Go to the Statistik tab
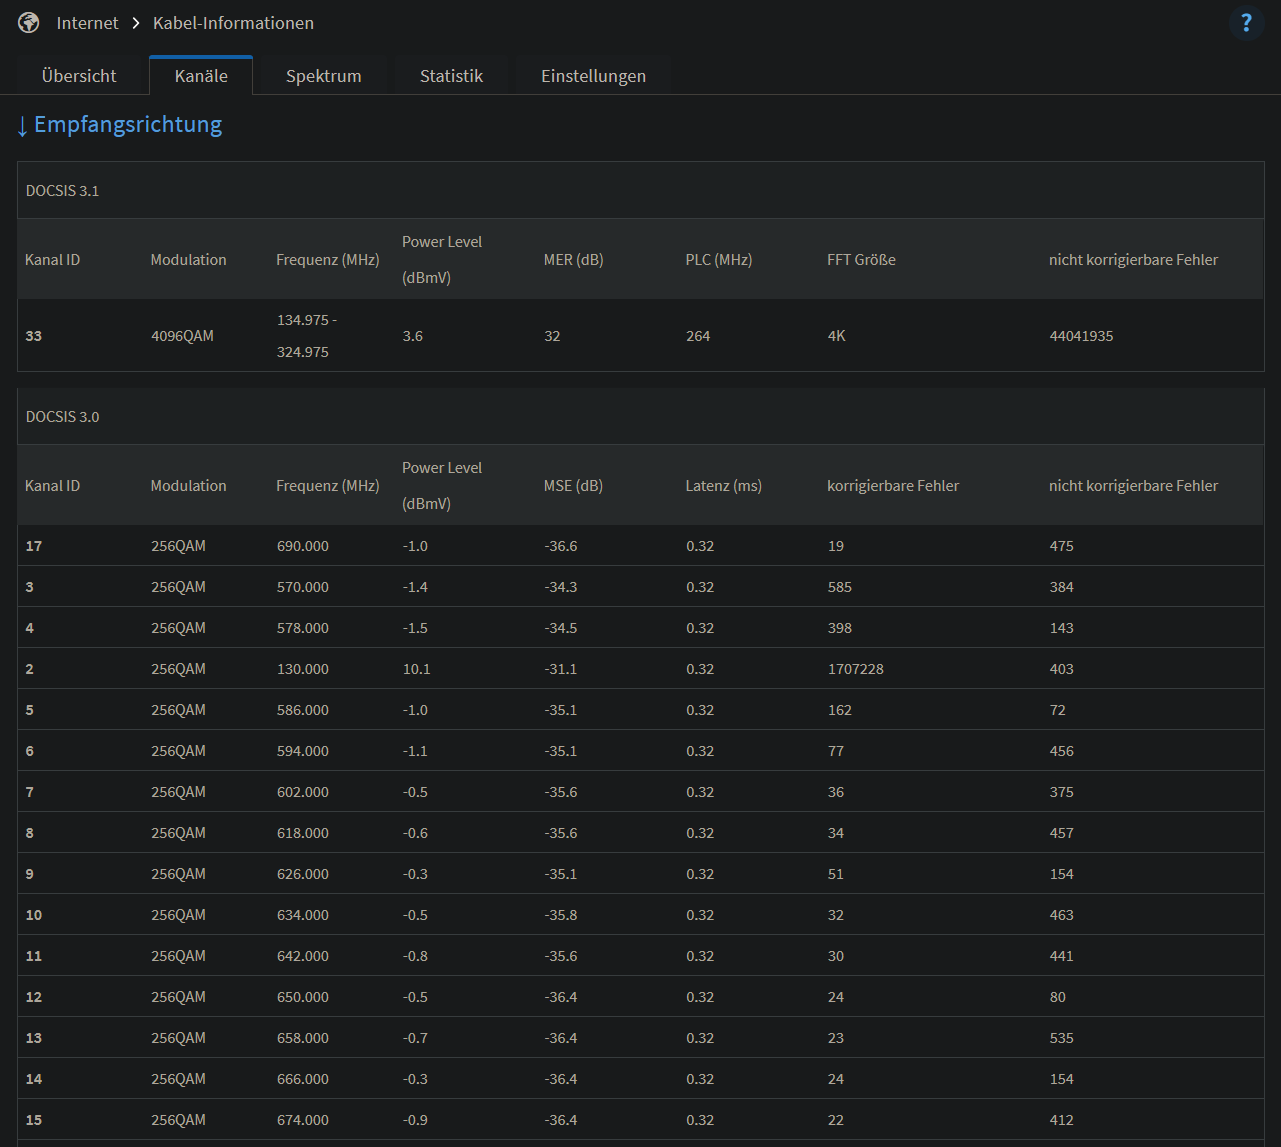Screen dimensions: 1281x1147 451,76
